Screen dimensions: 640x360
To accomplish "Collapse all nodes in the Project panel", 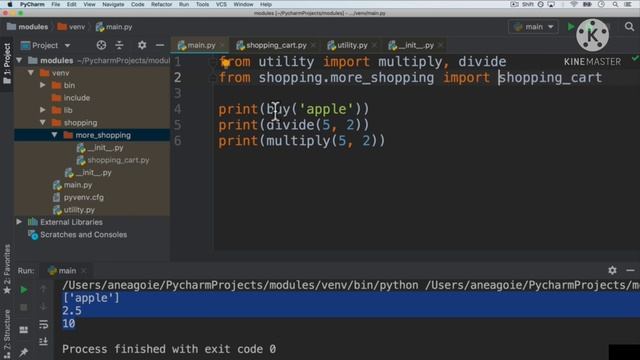I will [119, 45].
